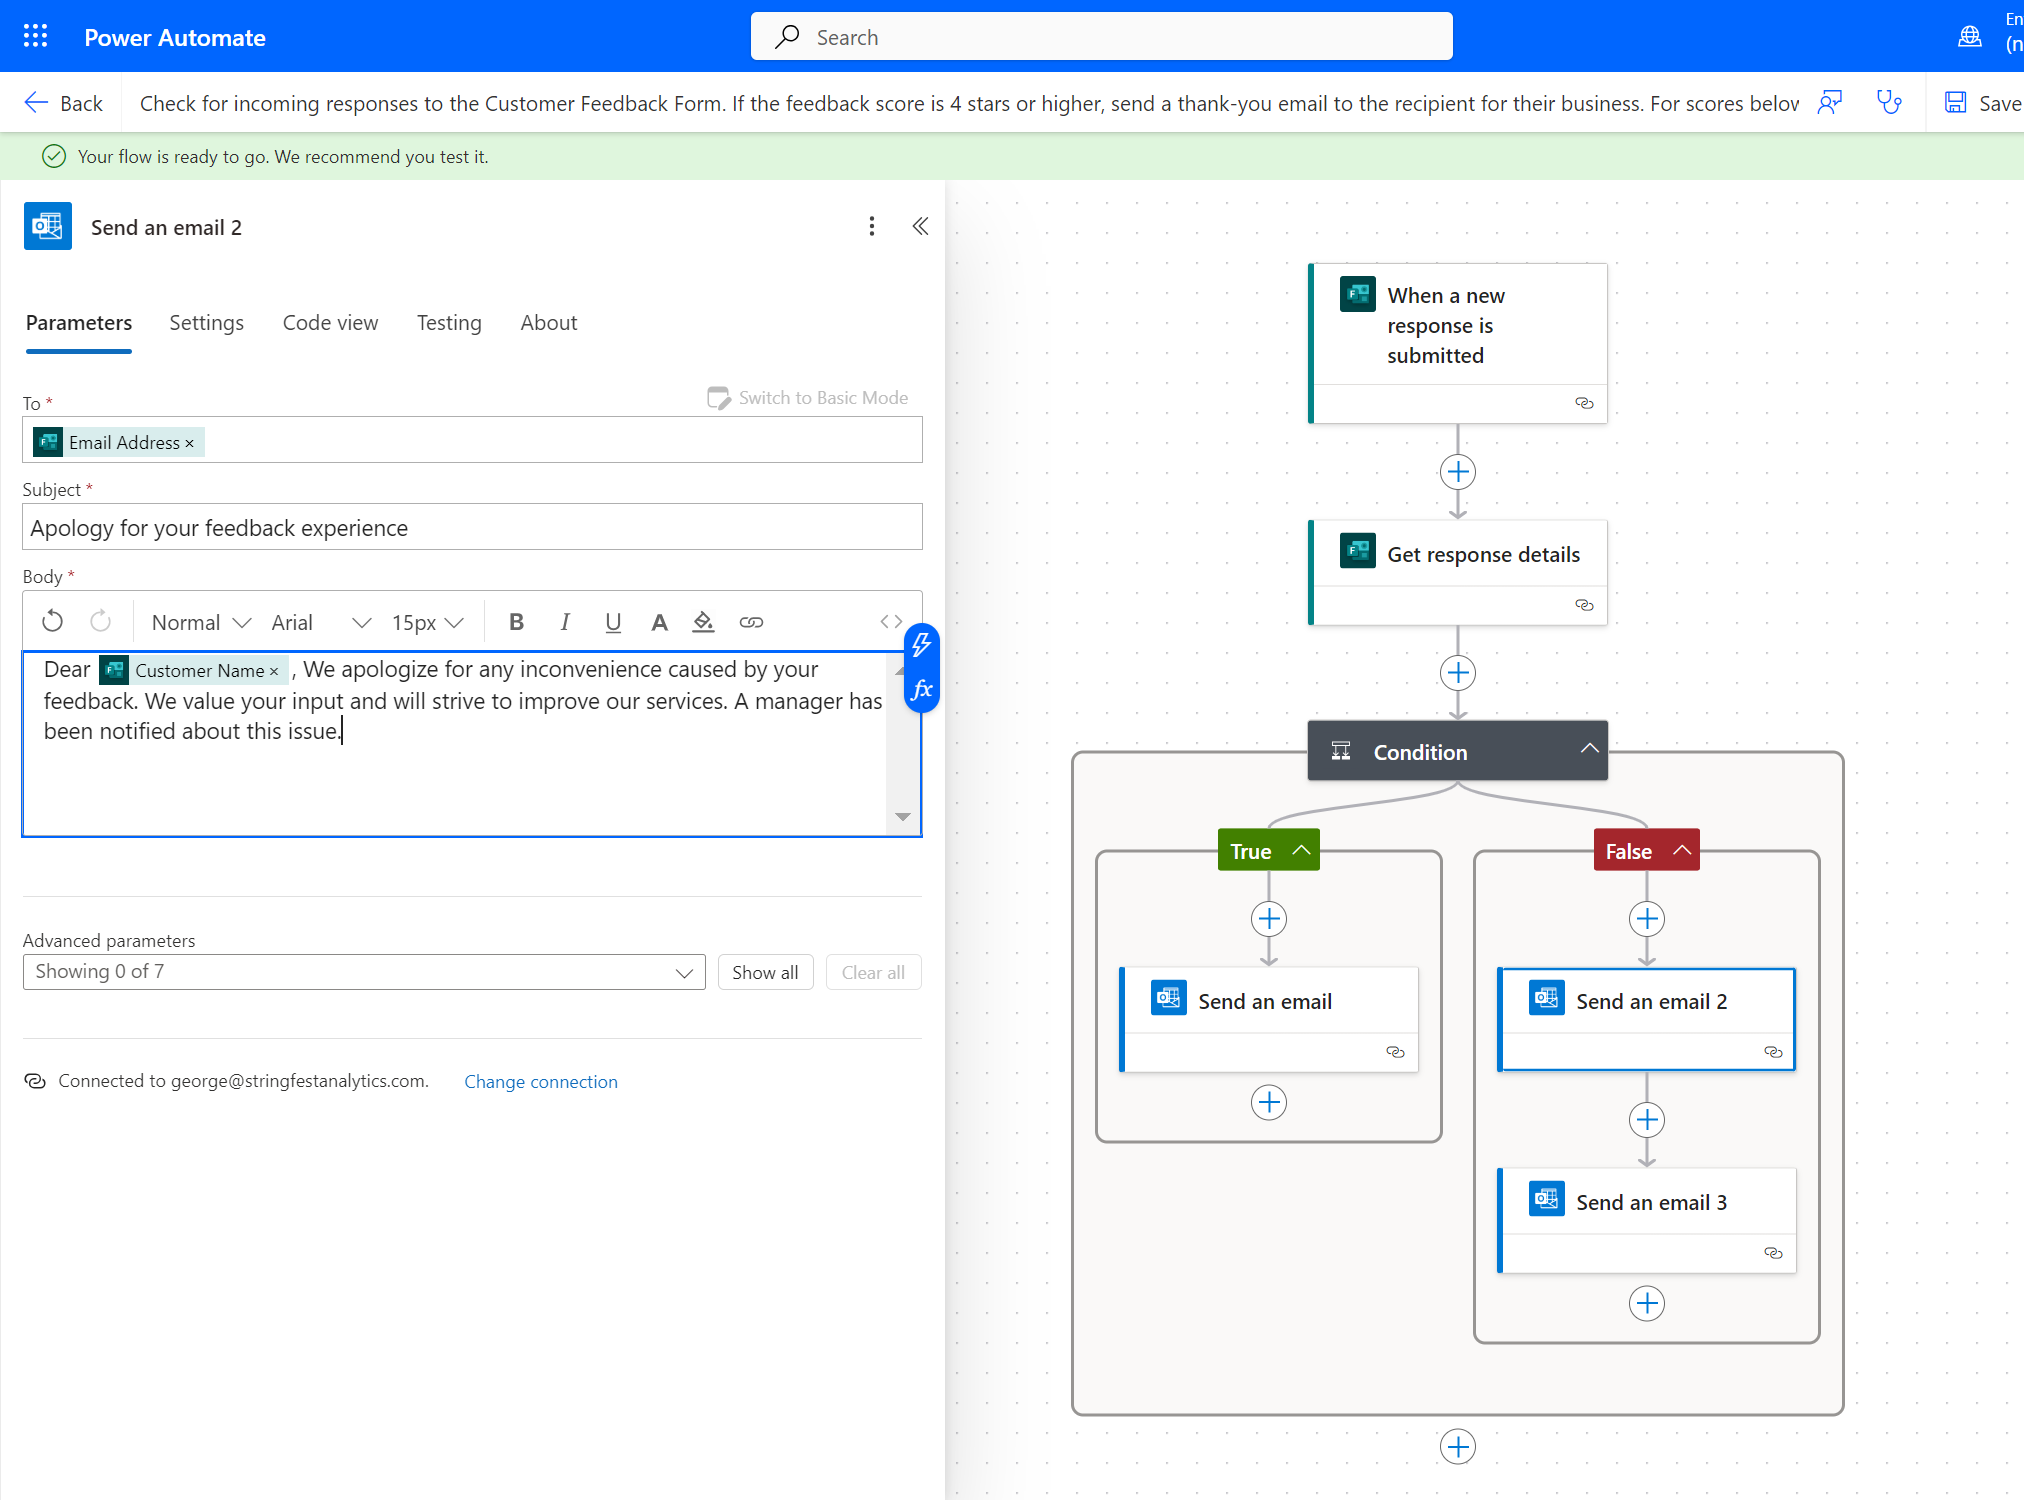Viewport: 2024px width, 1500px height.
Task: Switch to the Code view tab
Action: [330, 323]
